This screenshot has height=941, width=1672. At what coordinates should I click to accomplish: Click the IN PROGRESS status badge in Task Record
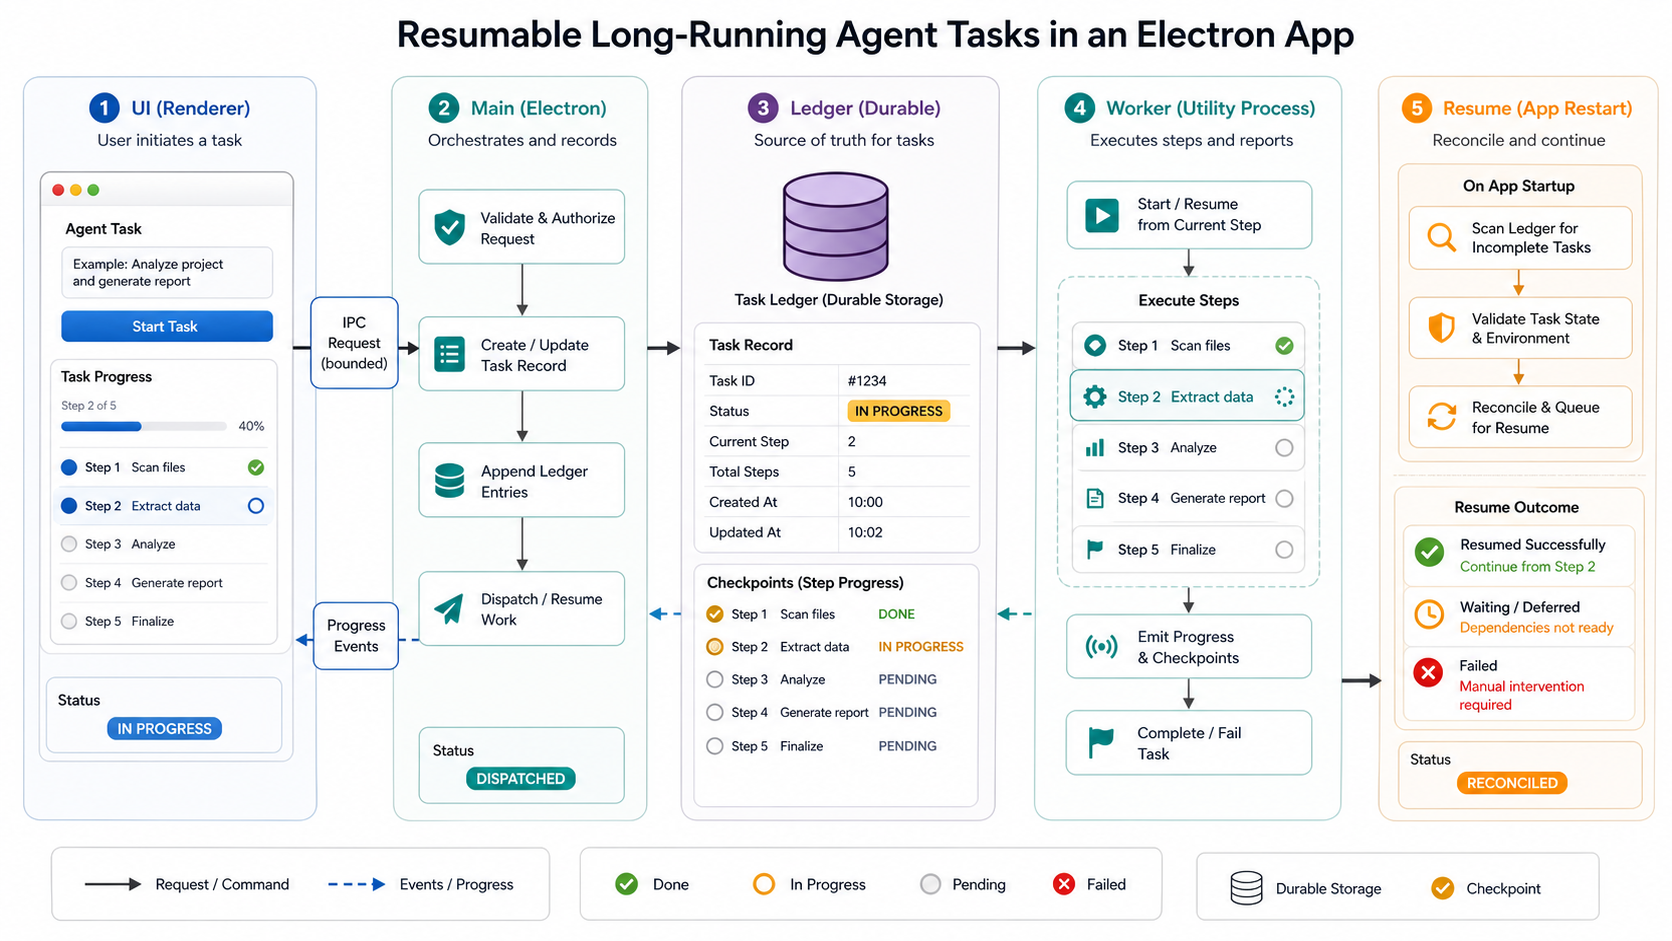click(898, 411)
